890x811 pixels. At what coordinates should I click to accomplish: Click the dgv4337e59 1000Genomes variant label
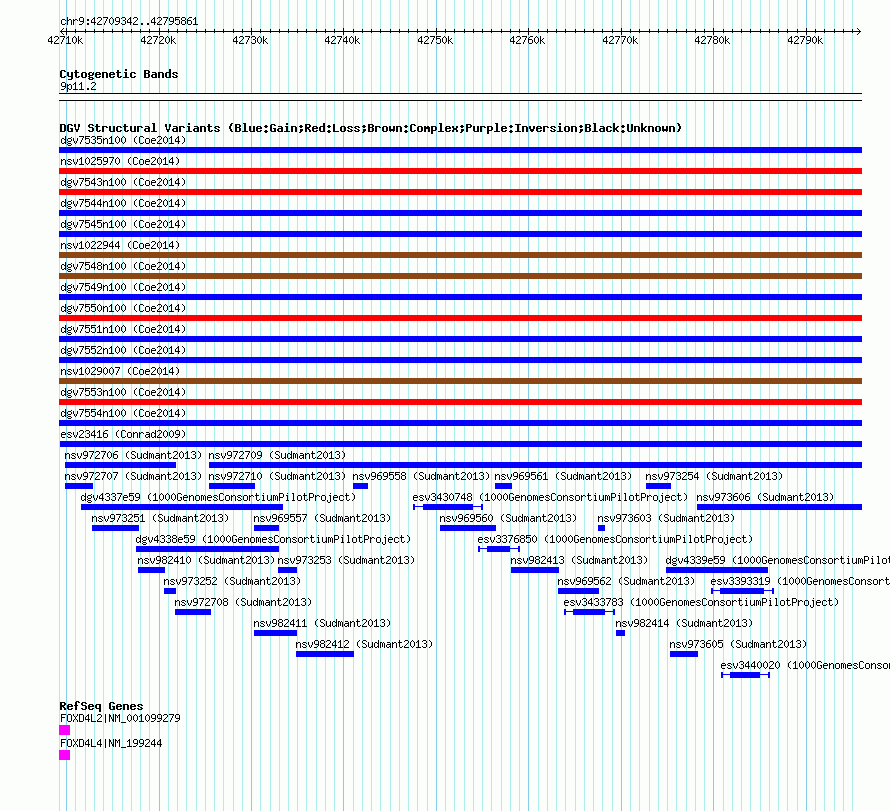218,497
